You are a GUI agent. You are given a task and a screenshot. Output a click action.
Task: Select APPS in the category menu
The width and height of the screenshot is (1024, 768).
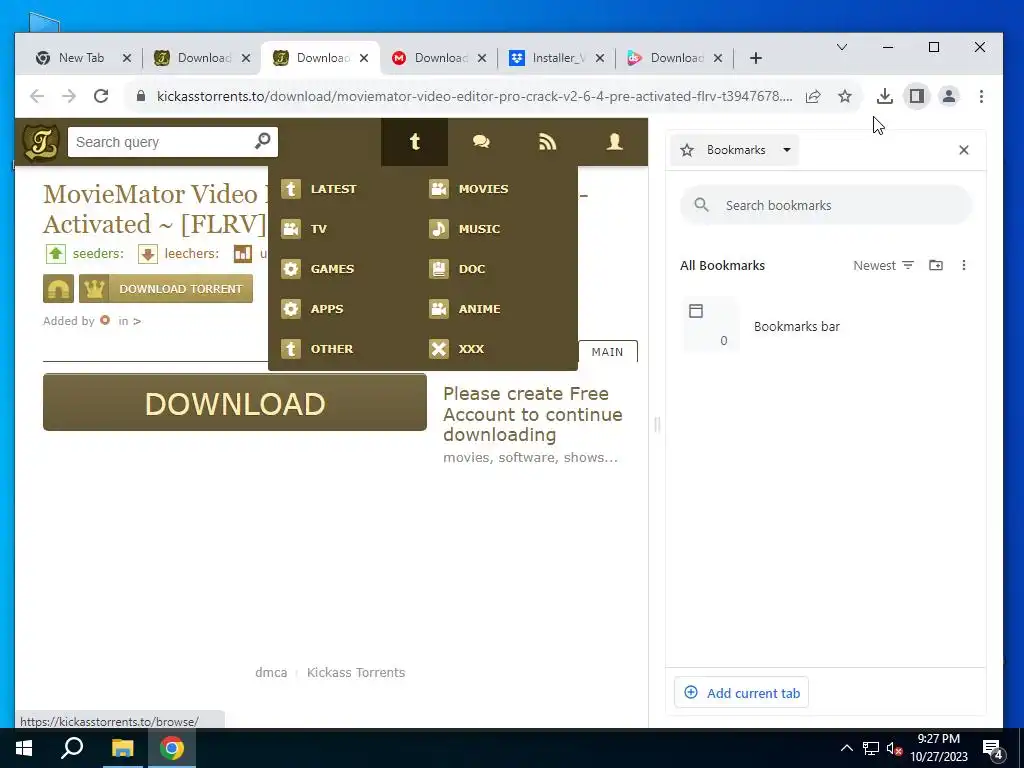[x=312, y=309]
